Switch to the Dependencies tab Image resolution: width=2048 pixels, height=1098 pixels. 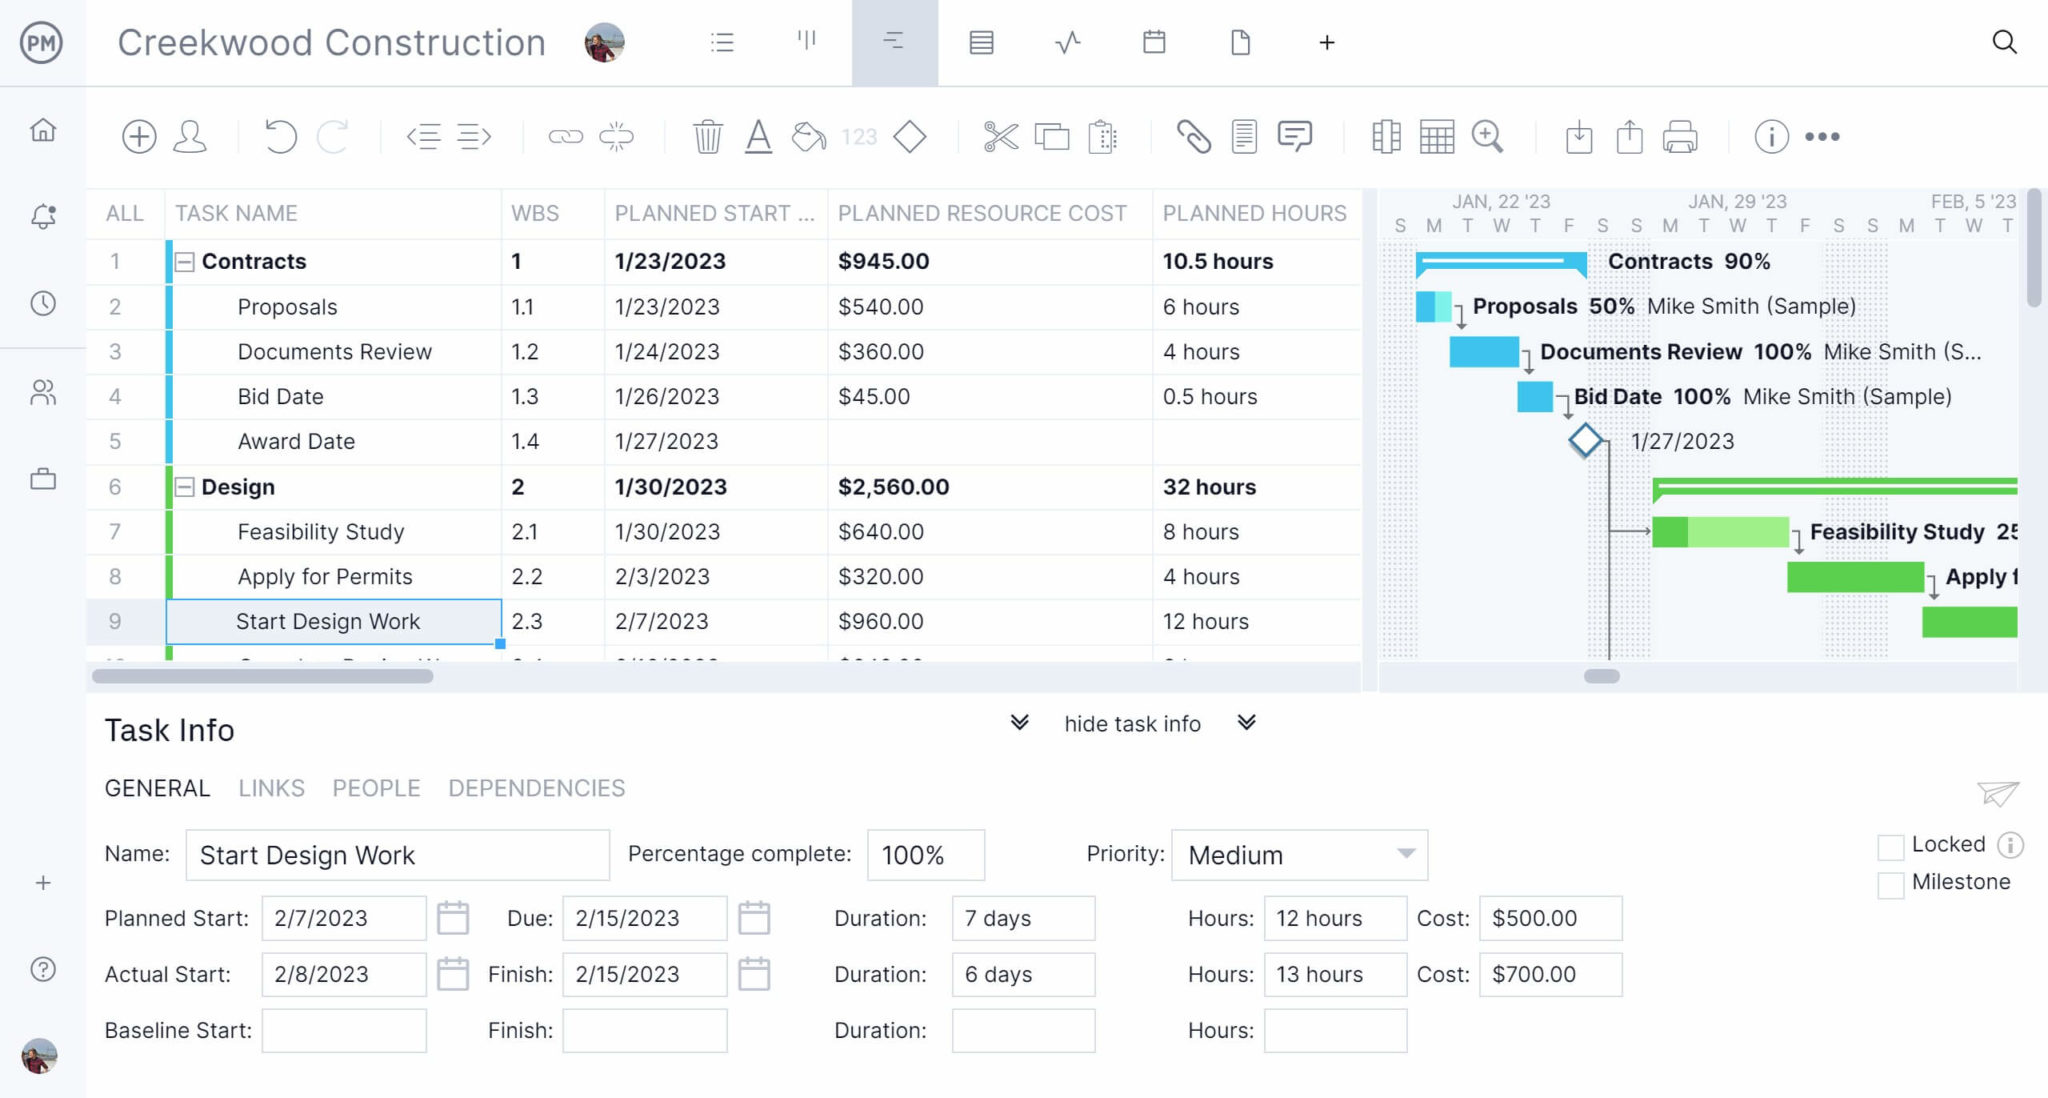(536, 788)
